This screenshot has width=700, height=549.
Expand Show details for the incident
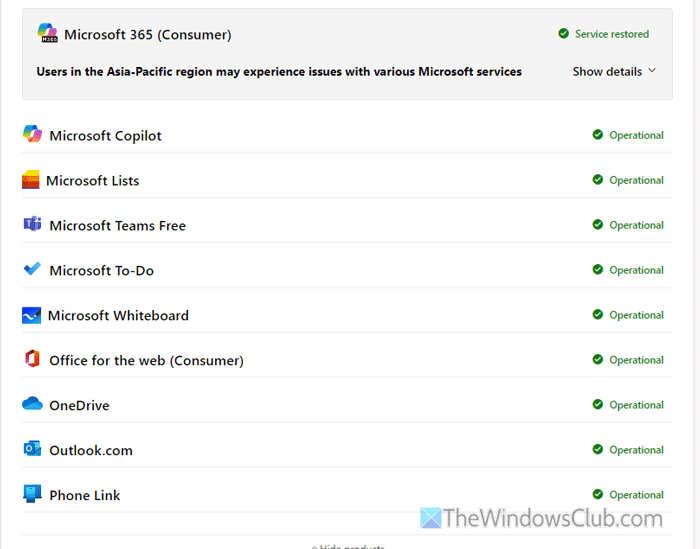pos(614,71)
